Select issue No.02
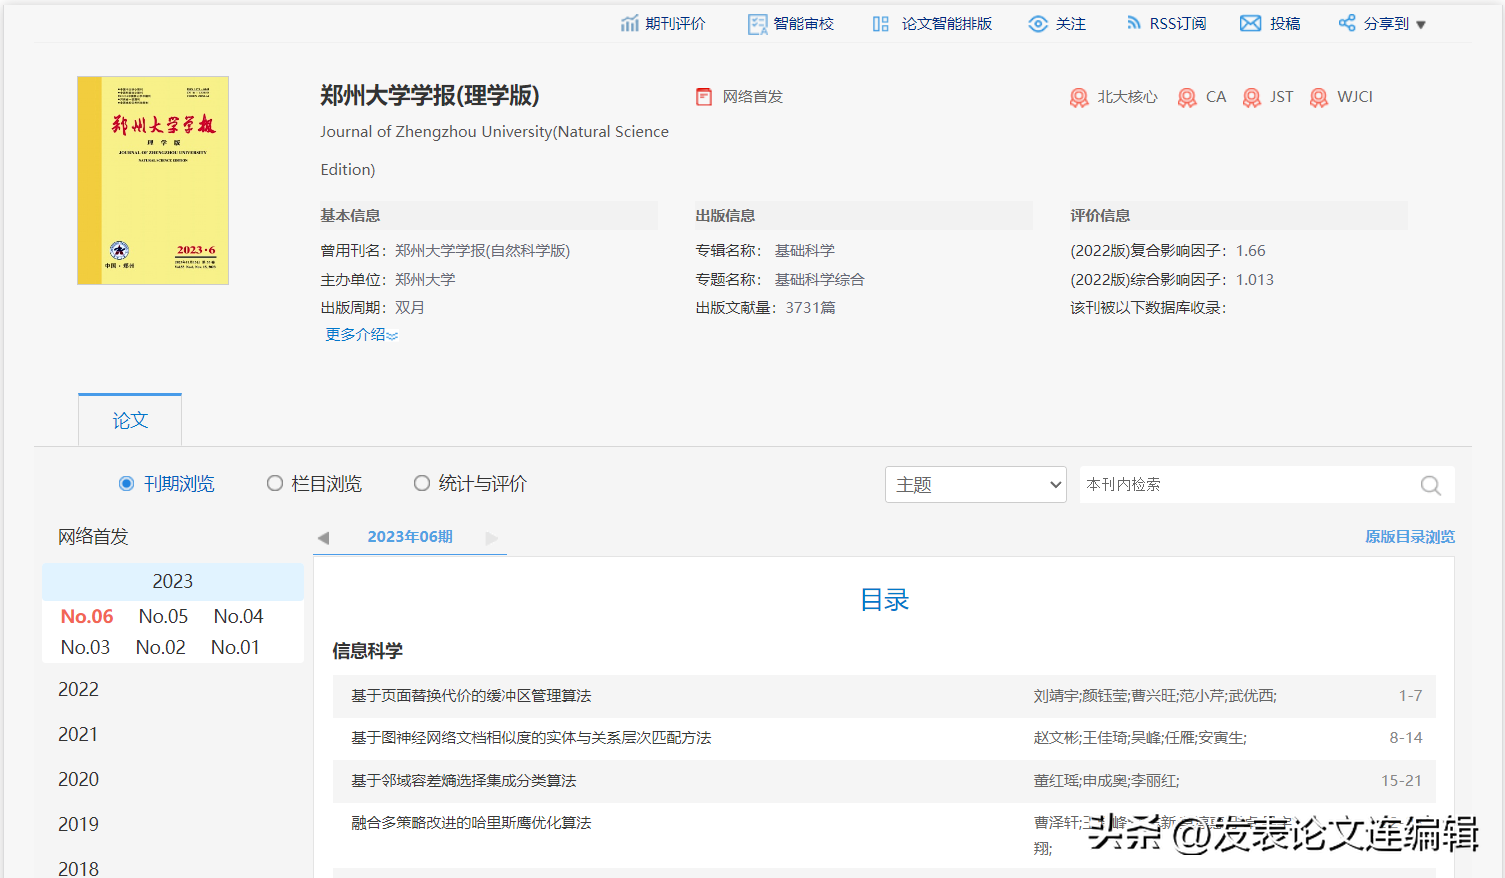Screen dimensions: 1505x878 pos(161,648)
